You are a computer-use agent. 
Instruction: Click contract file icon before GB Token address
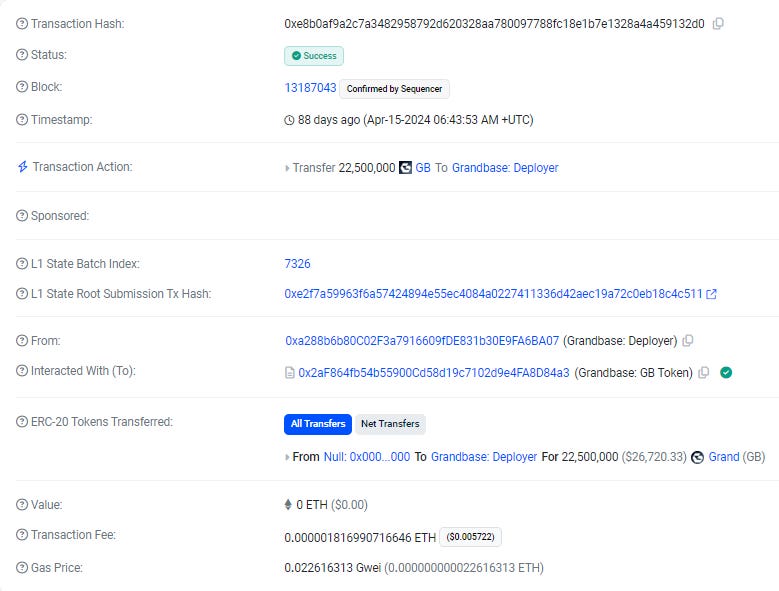pyautogui.click(x=290, y=372)
